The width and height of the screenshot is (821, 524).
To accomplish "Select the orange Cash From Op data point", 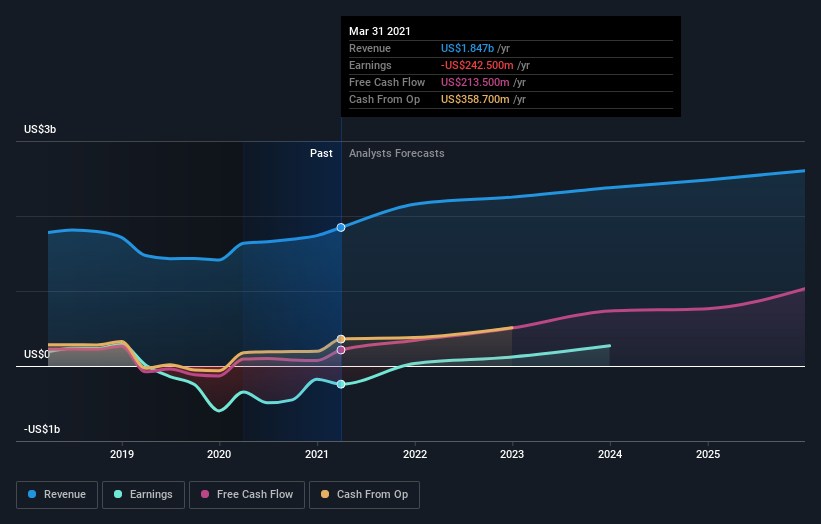I will click(x=341, y=339).
